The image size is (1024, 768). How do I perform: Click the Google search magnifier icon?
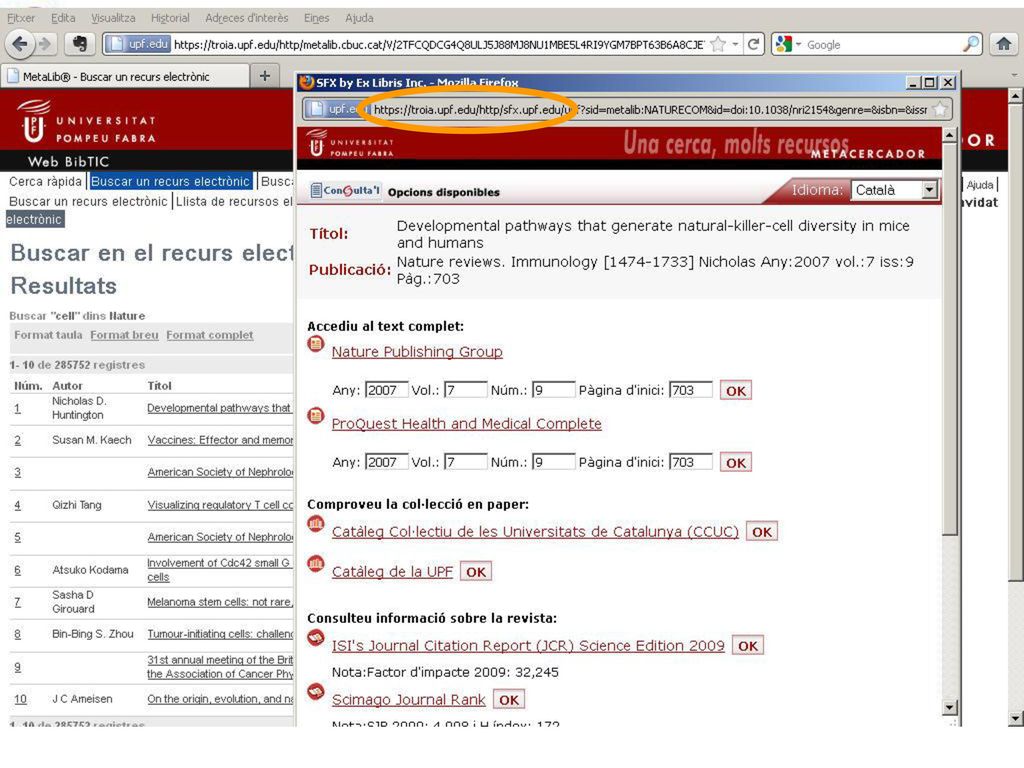[971, 44]
